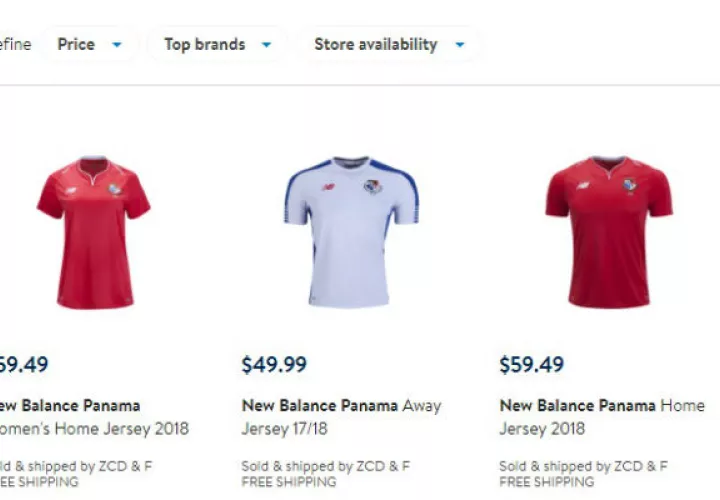Click the women's jersey price on the left
720x500 pixels.
coord(24,365)
